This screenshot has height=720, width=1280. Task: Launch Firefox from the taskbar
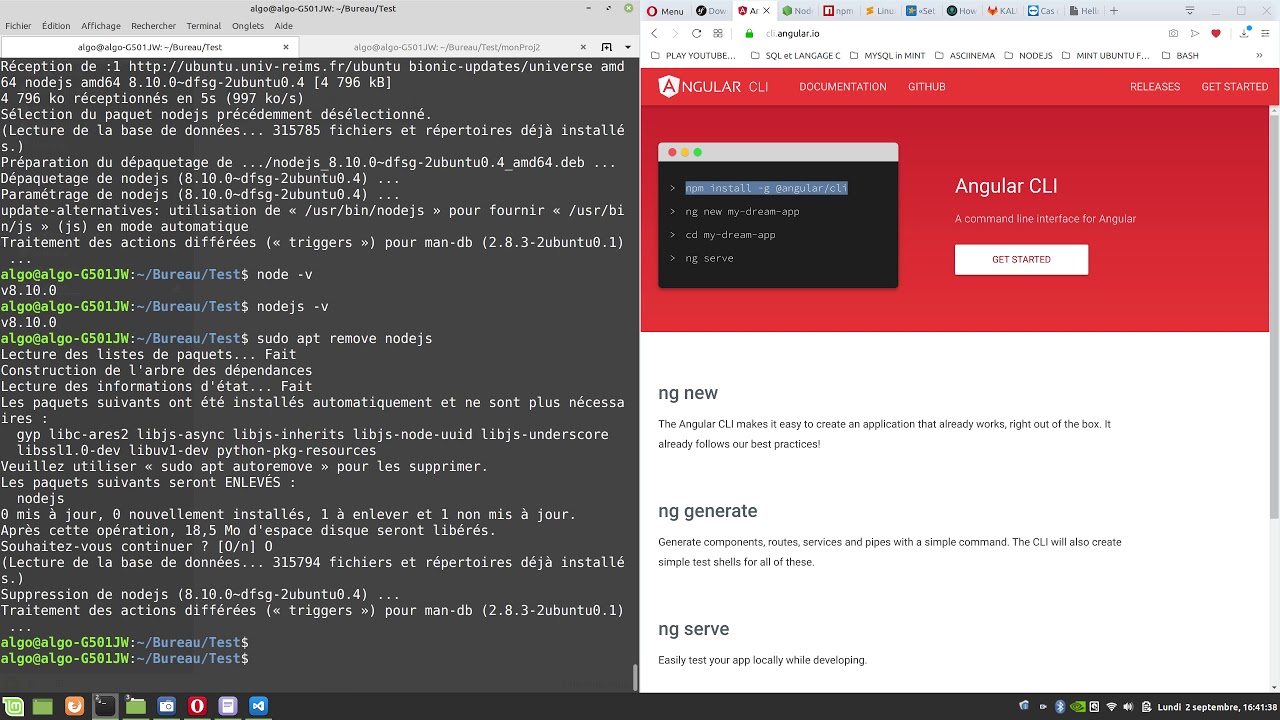click(74, 706)
